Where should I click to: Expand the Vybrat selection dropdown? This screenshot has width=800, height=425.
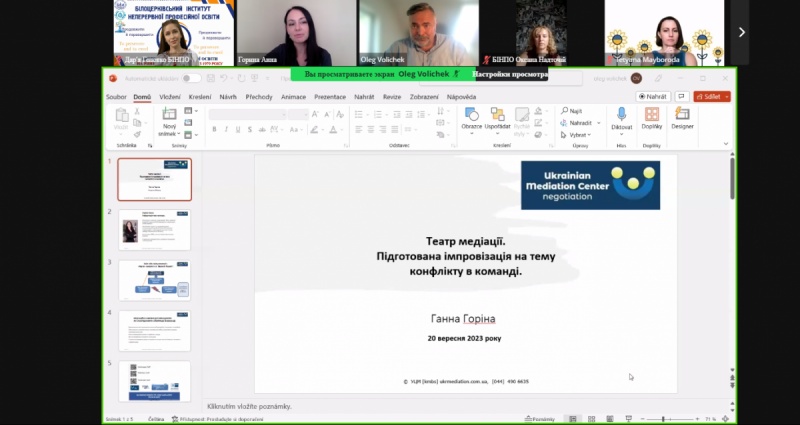click(x=578, y=134)
